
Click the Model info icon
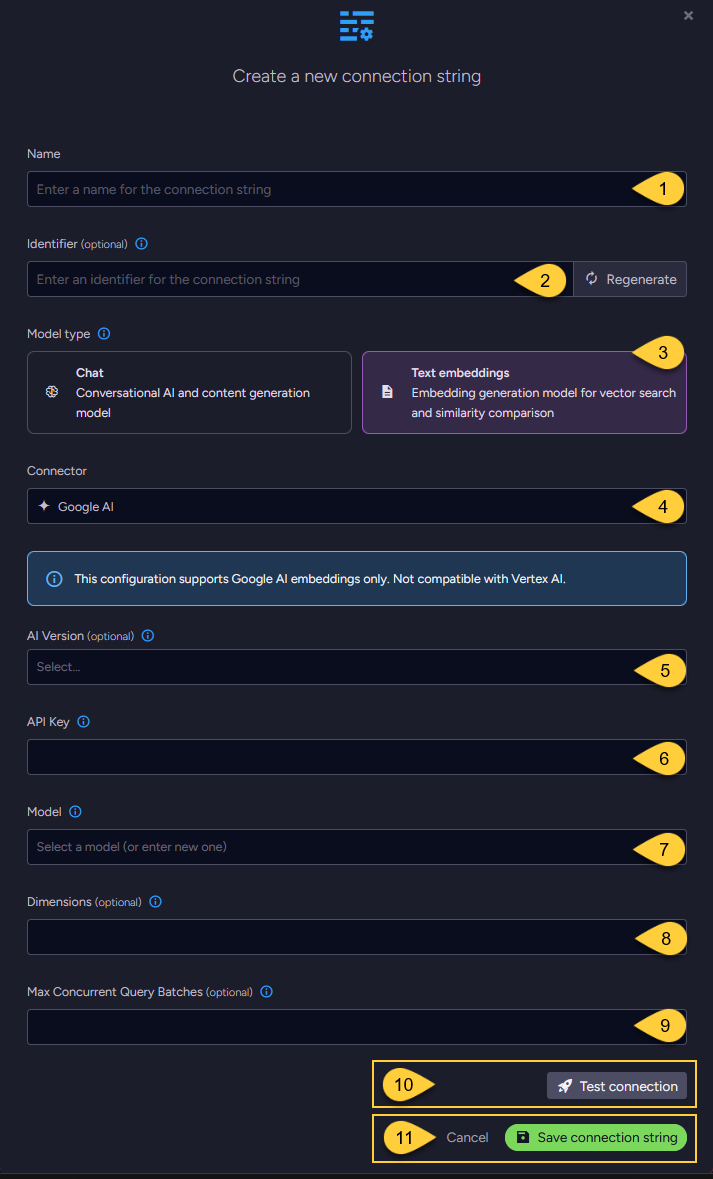[x=75, y=811]
